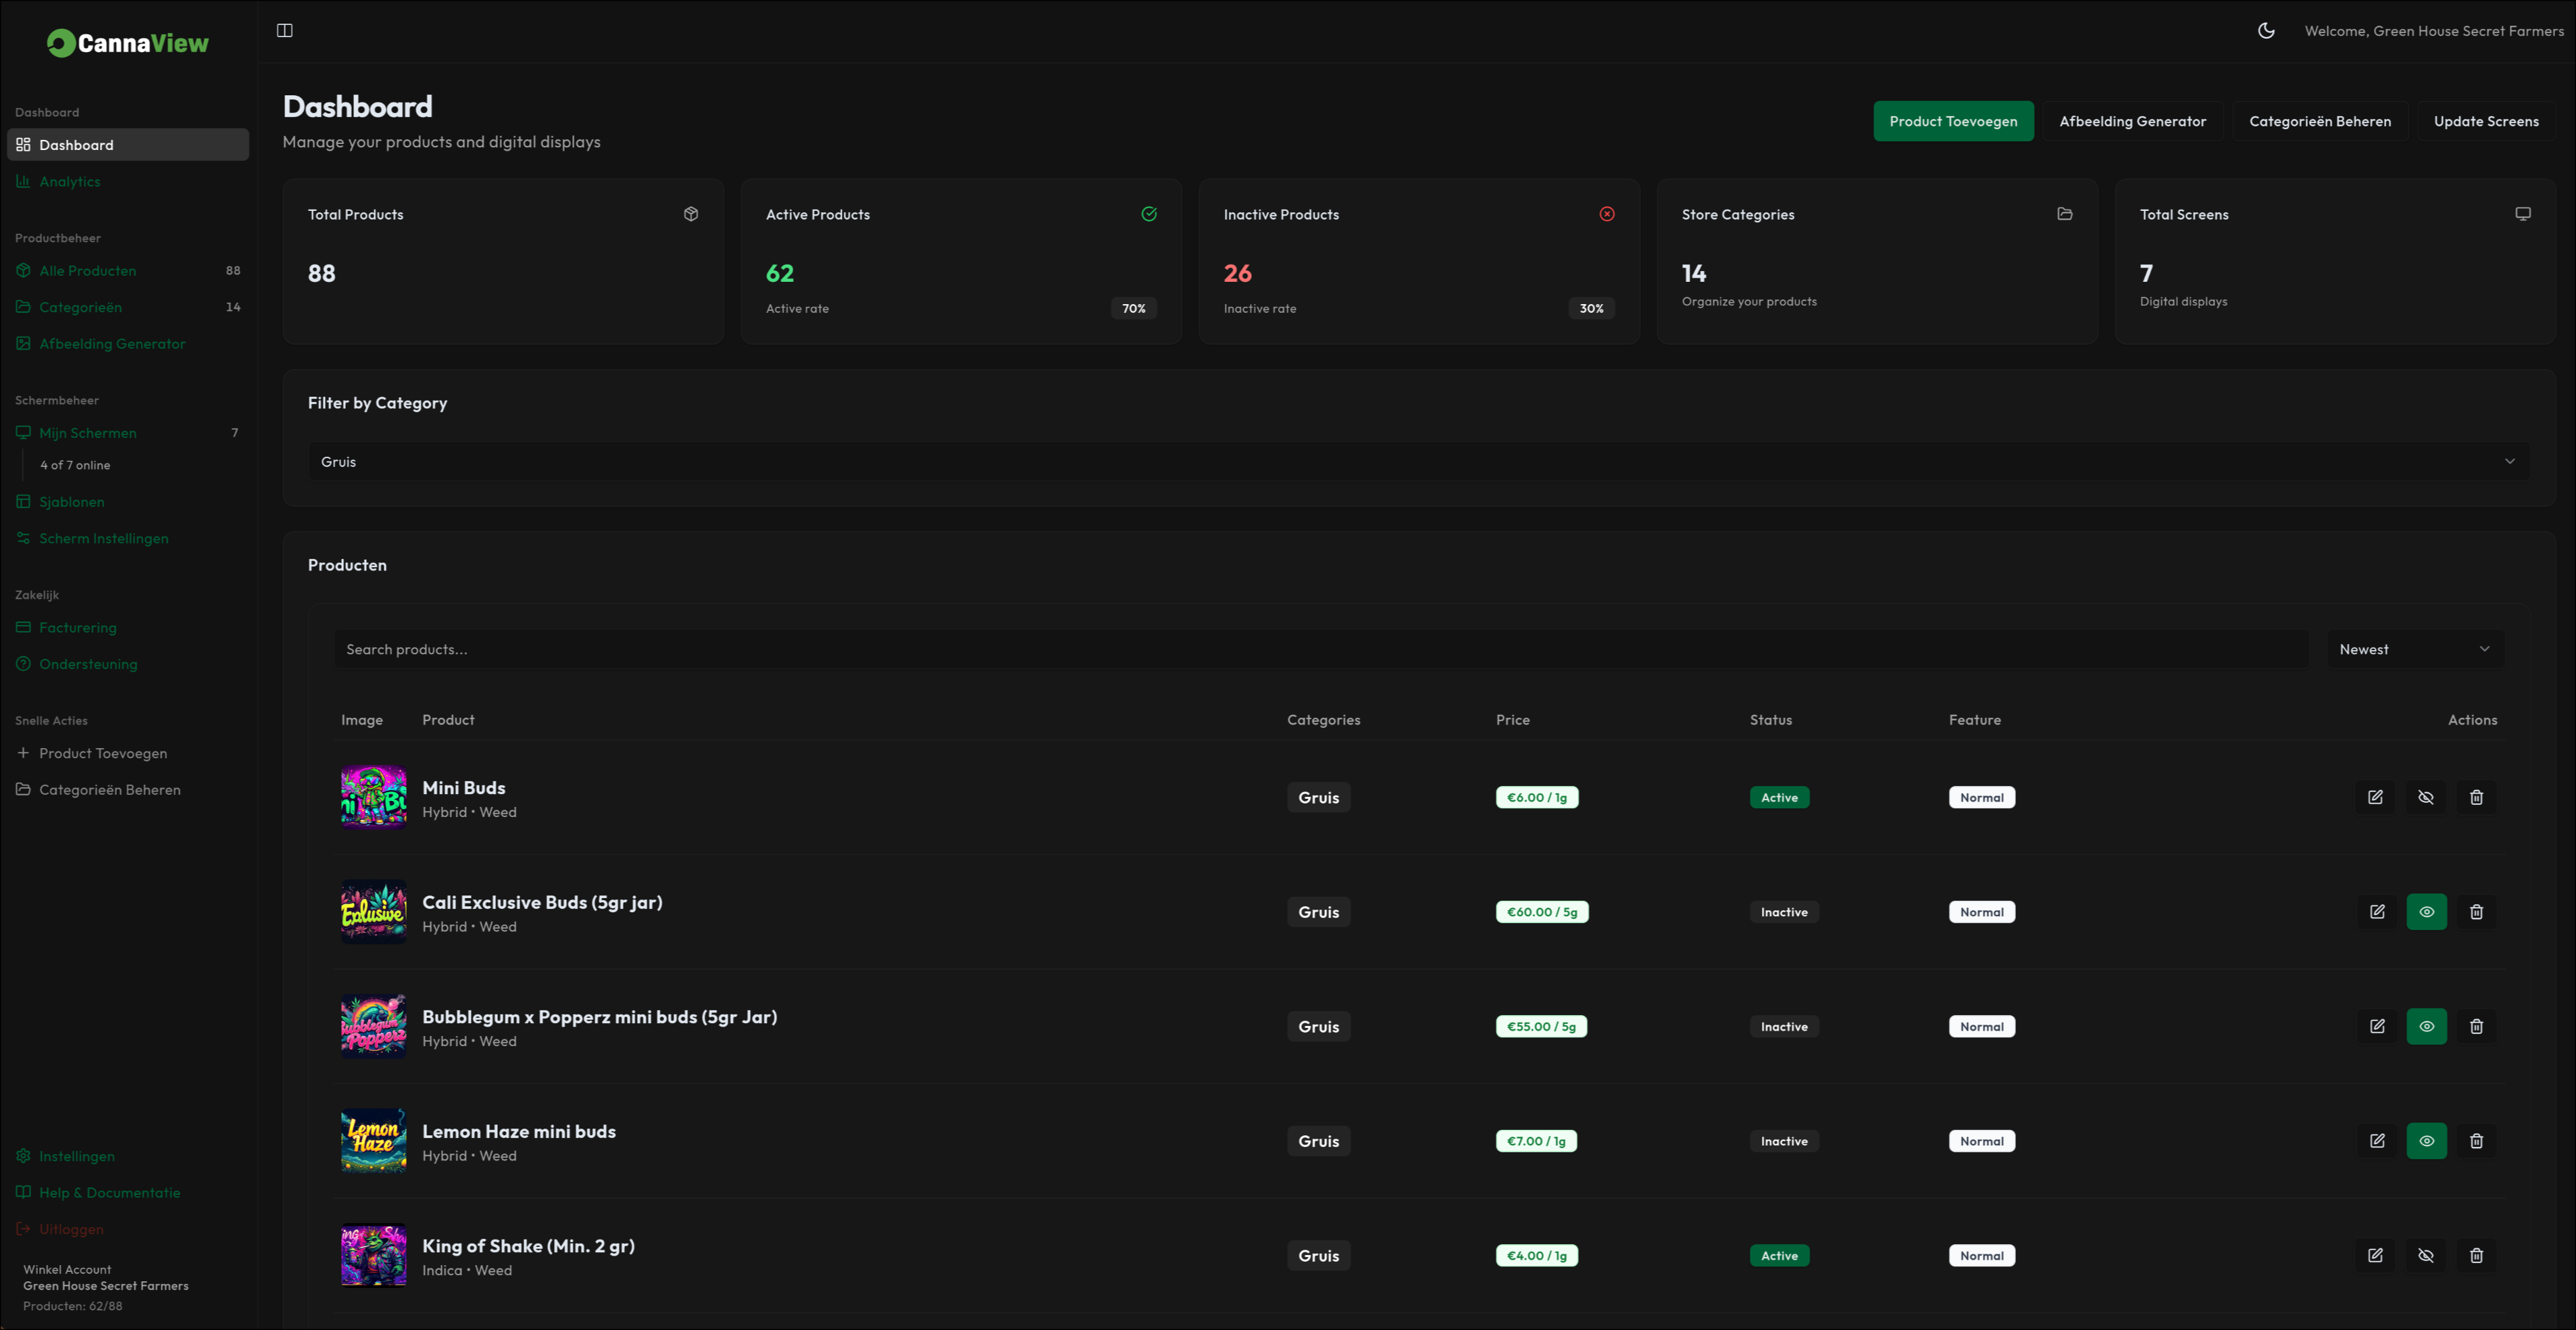Open Facturering menu item
Screen dimensions: 2576x1330
tap(78, 628)
